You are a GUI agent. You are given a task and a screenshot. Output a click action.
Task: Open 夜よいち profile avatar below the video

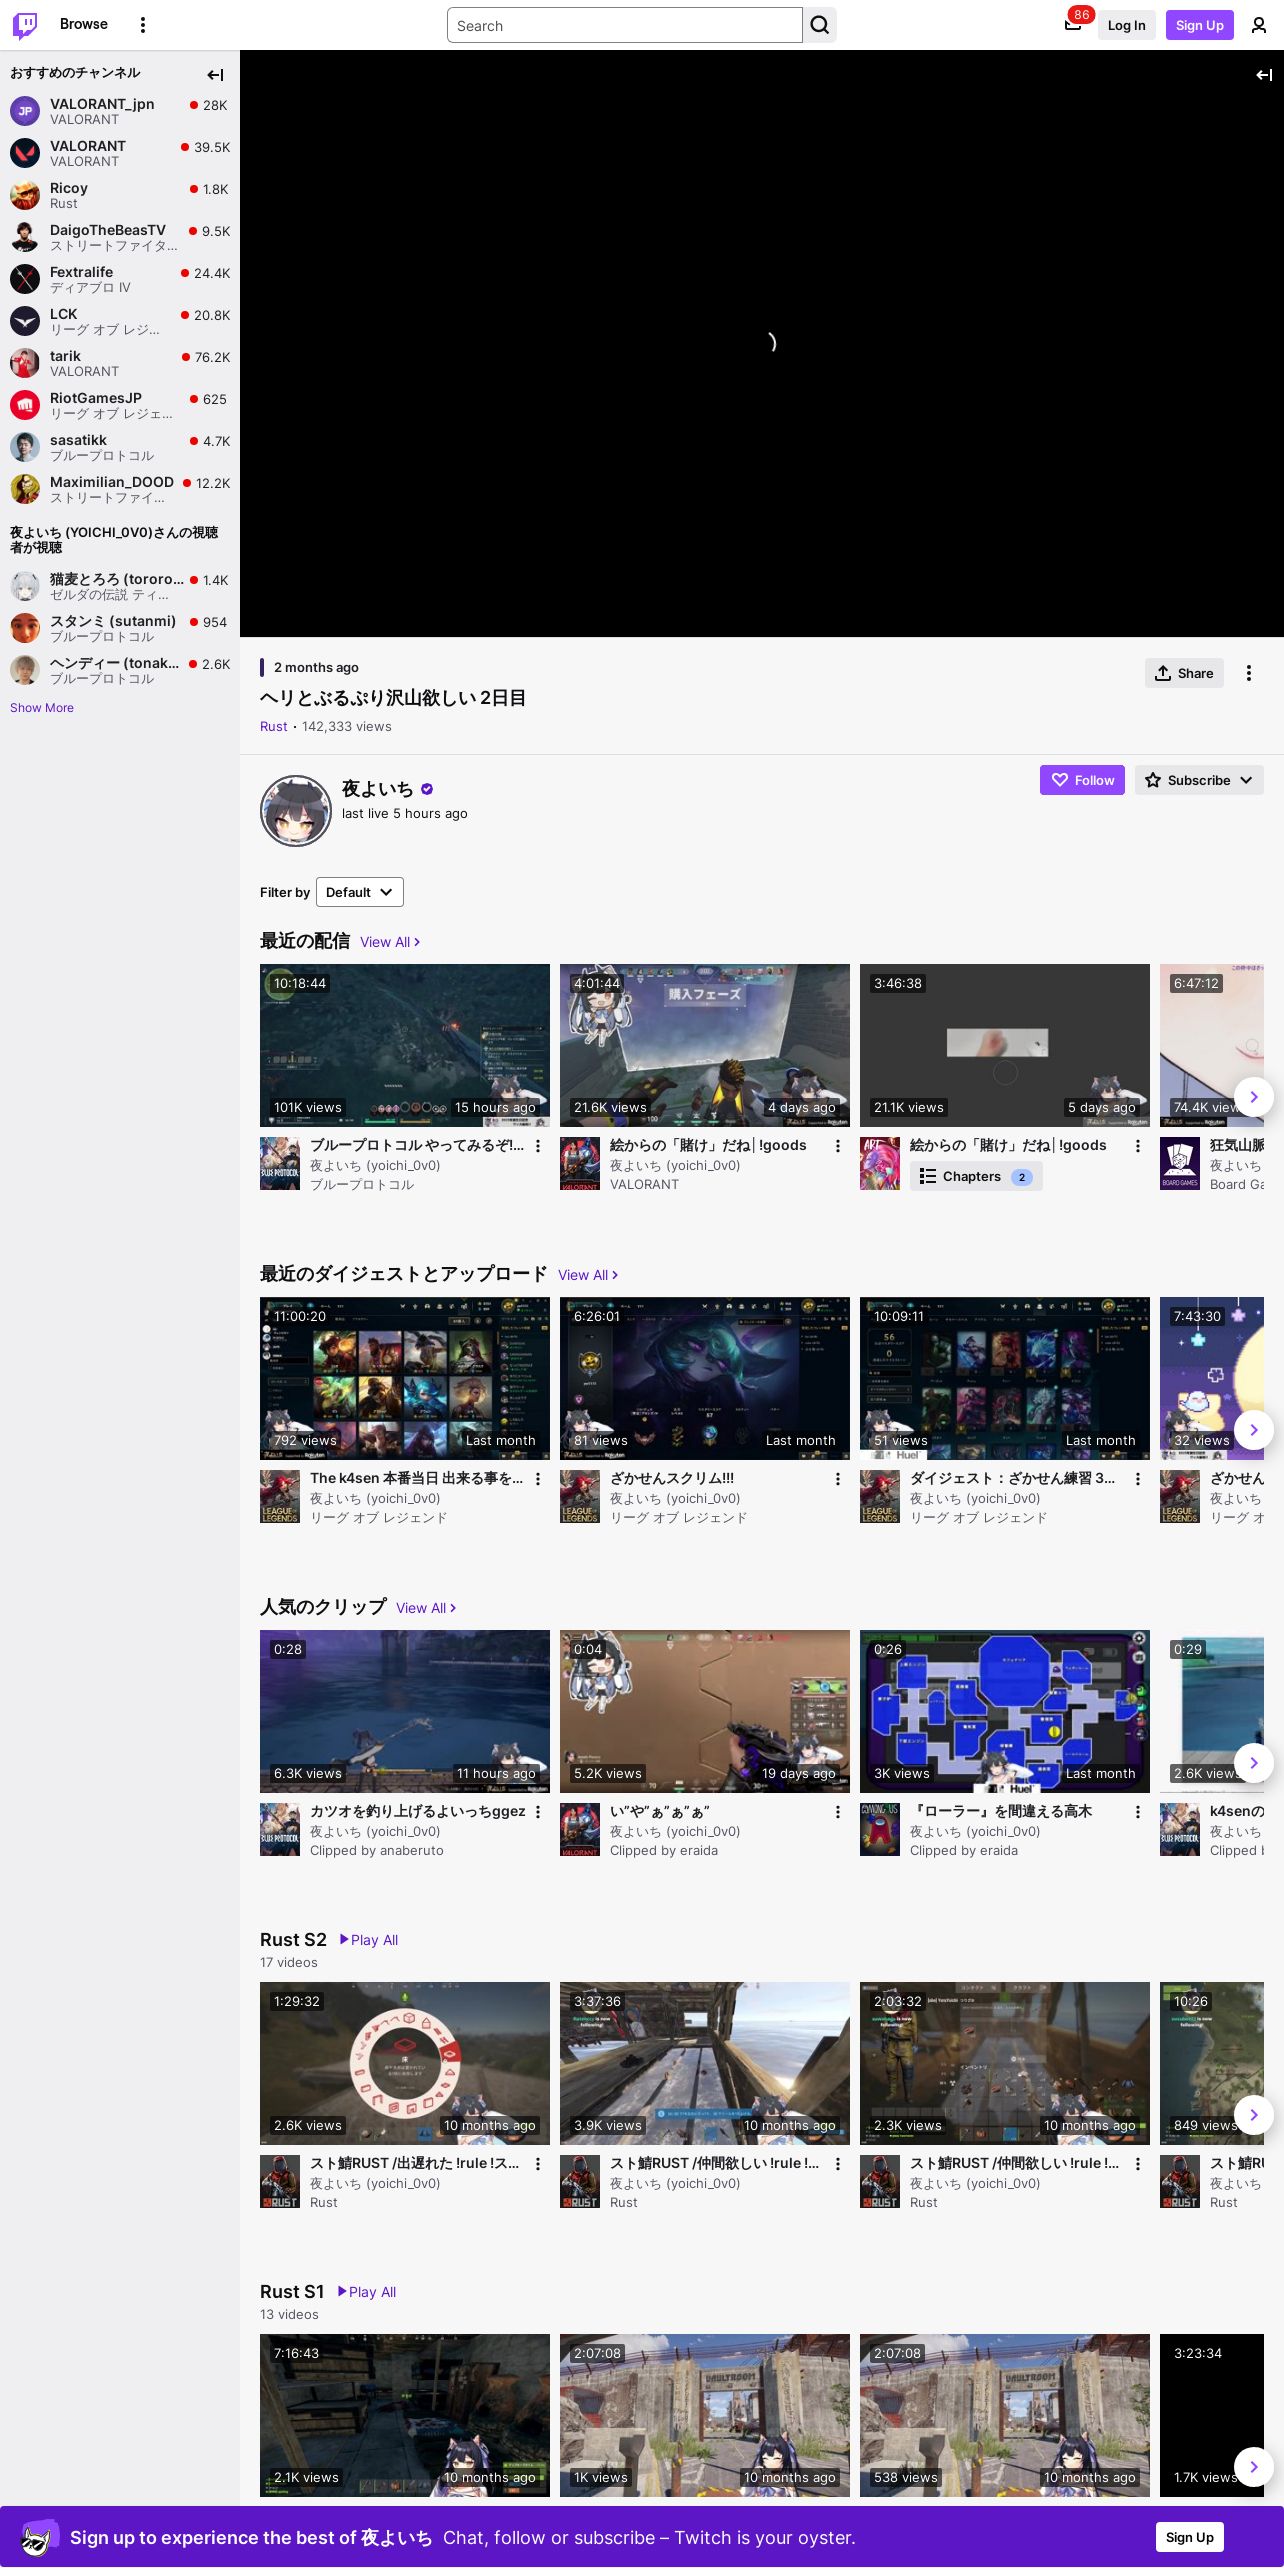(x=296, y=811)
